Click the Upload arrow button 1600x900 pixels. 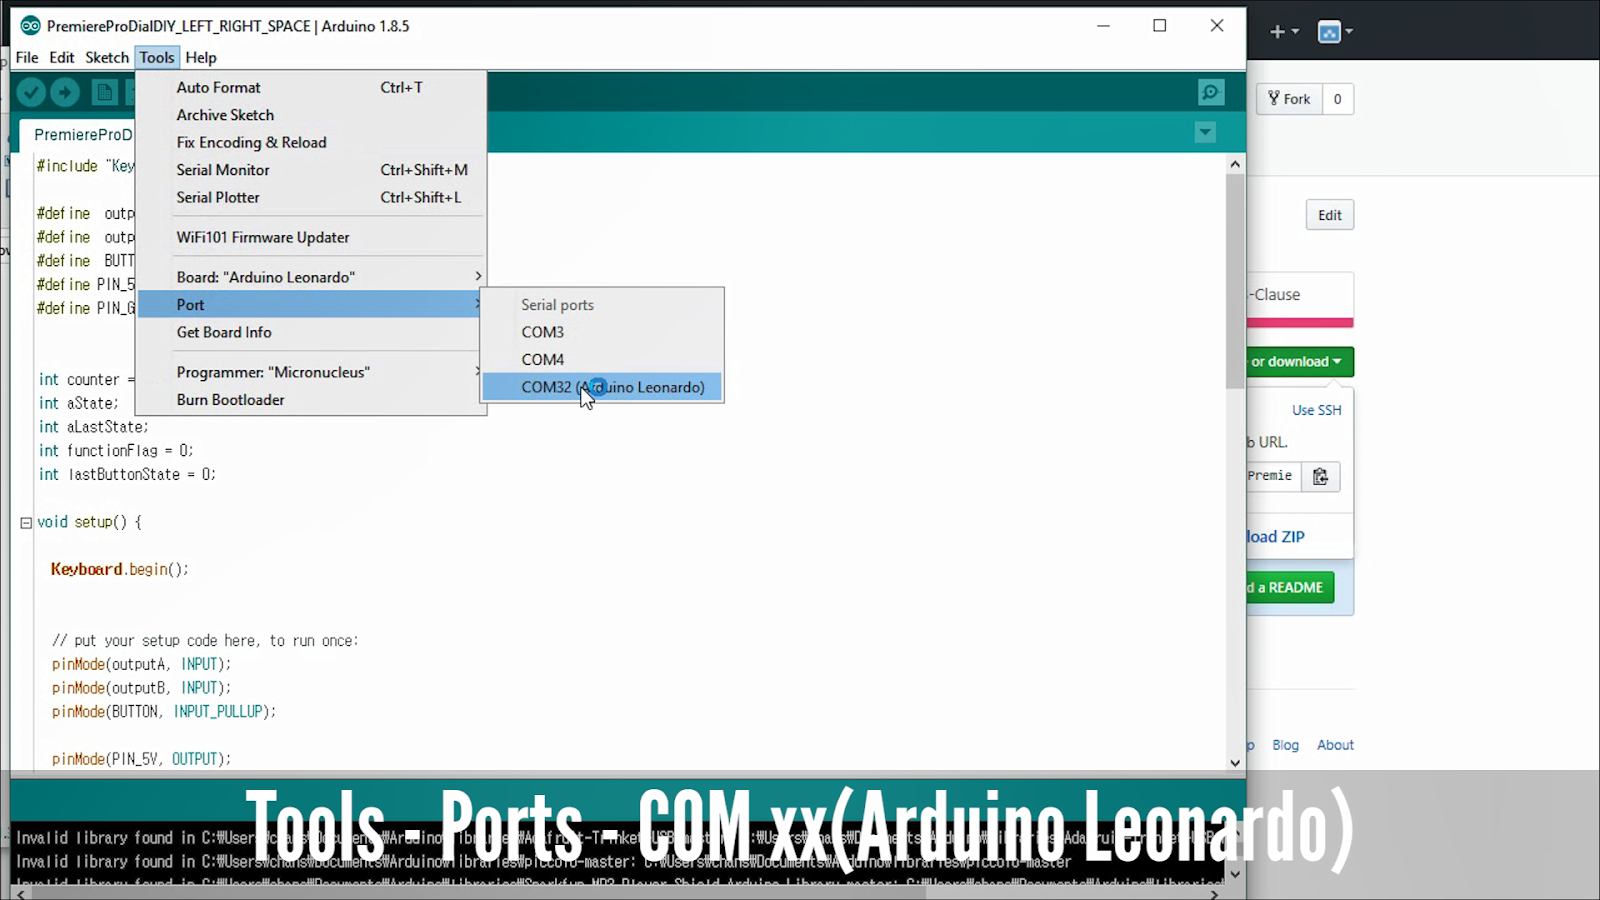pos(65,93)
